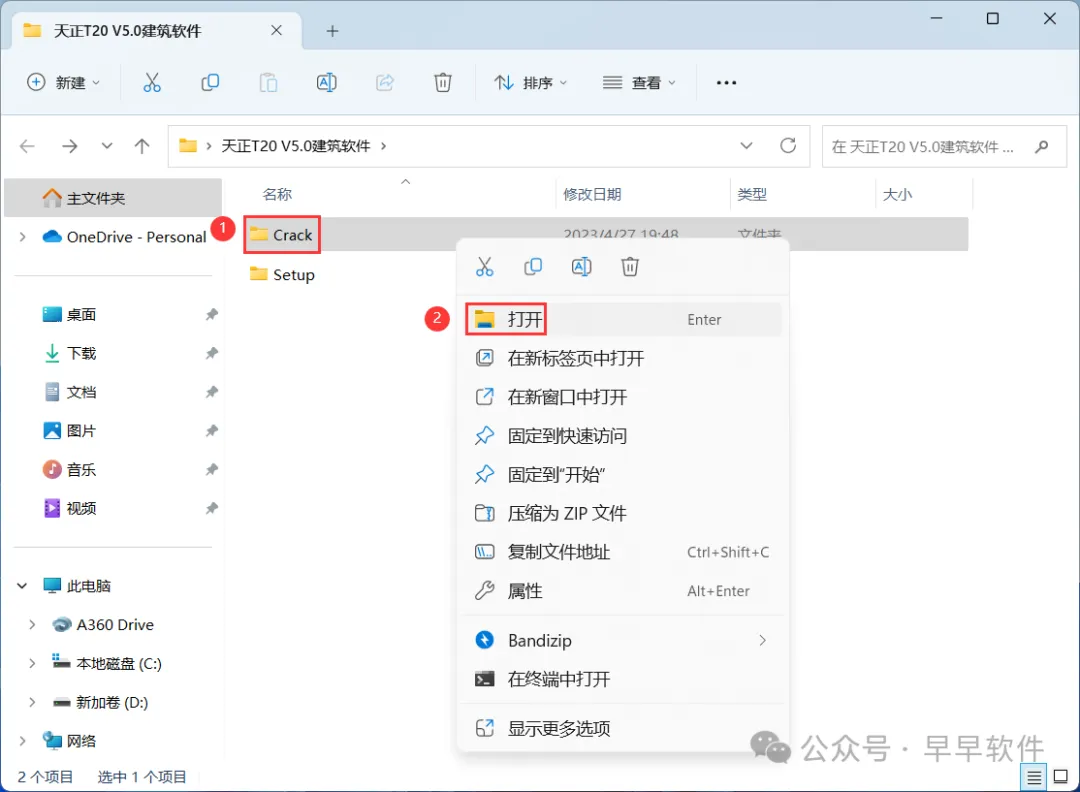The height and width of the screenshot is (792, 1080).
Task: Expand the address bar history dropdown
Action: point(746,146)
